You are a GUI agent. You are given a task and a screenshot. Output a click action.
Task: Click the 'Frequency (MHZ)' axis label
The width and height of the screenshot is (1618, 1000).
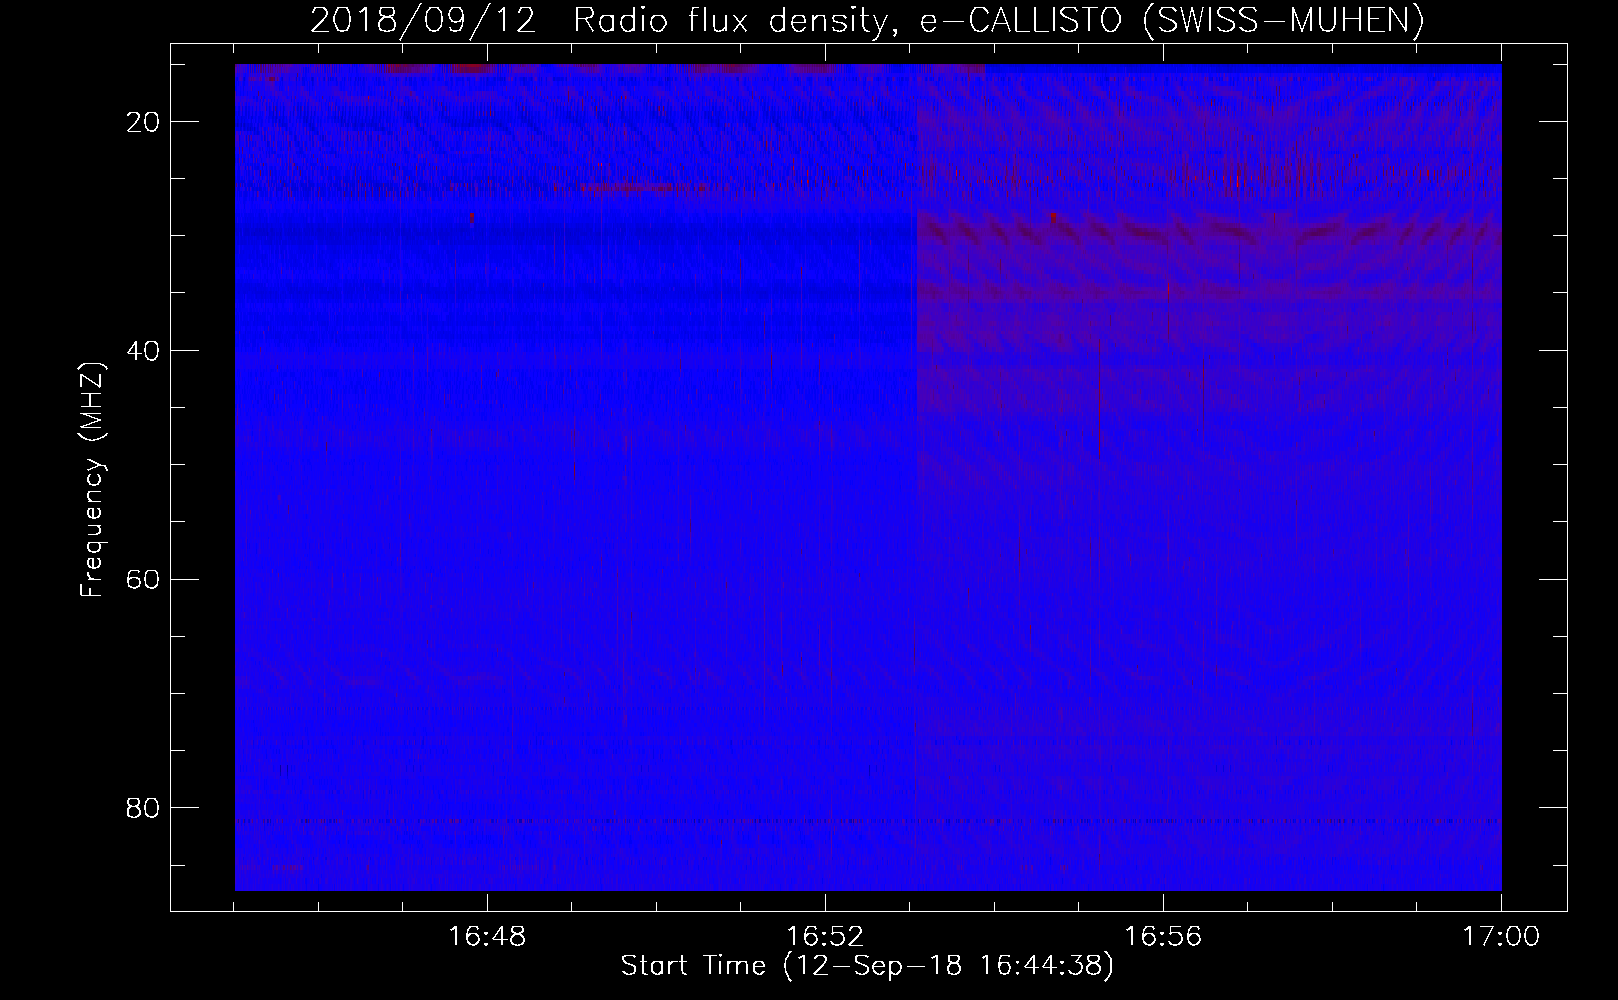pos(92,481)
